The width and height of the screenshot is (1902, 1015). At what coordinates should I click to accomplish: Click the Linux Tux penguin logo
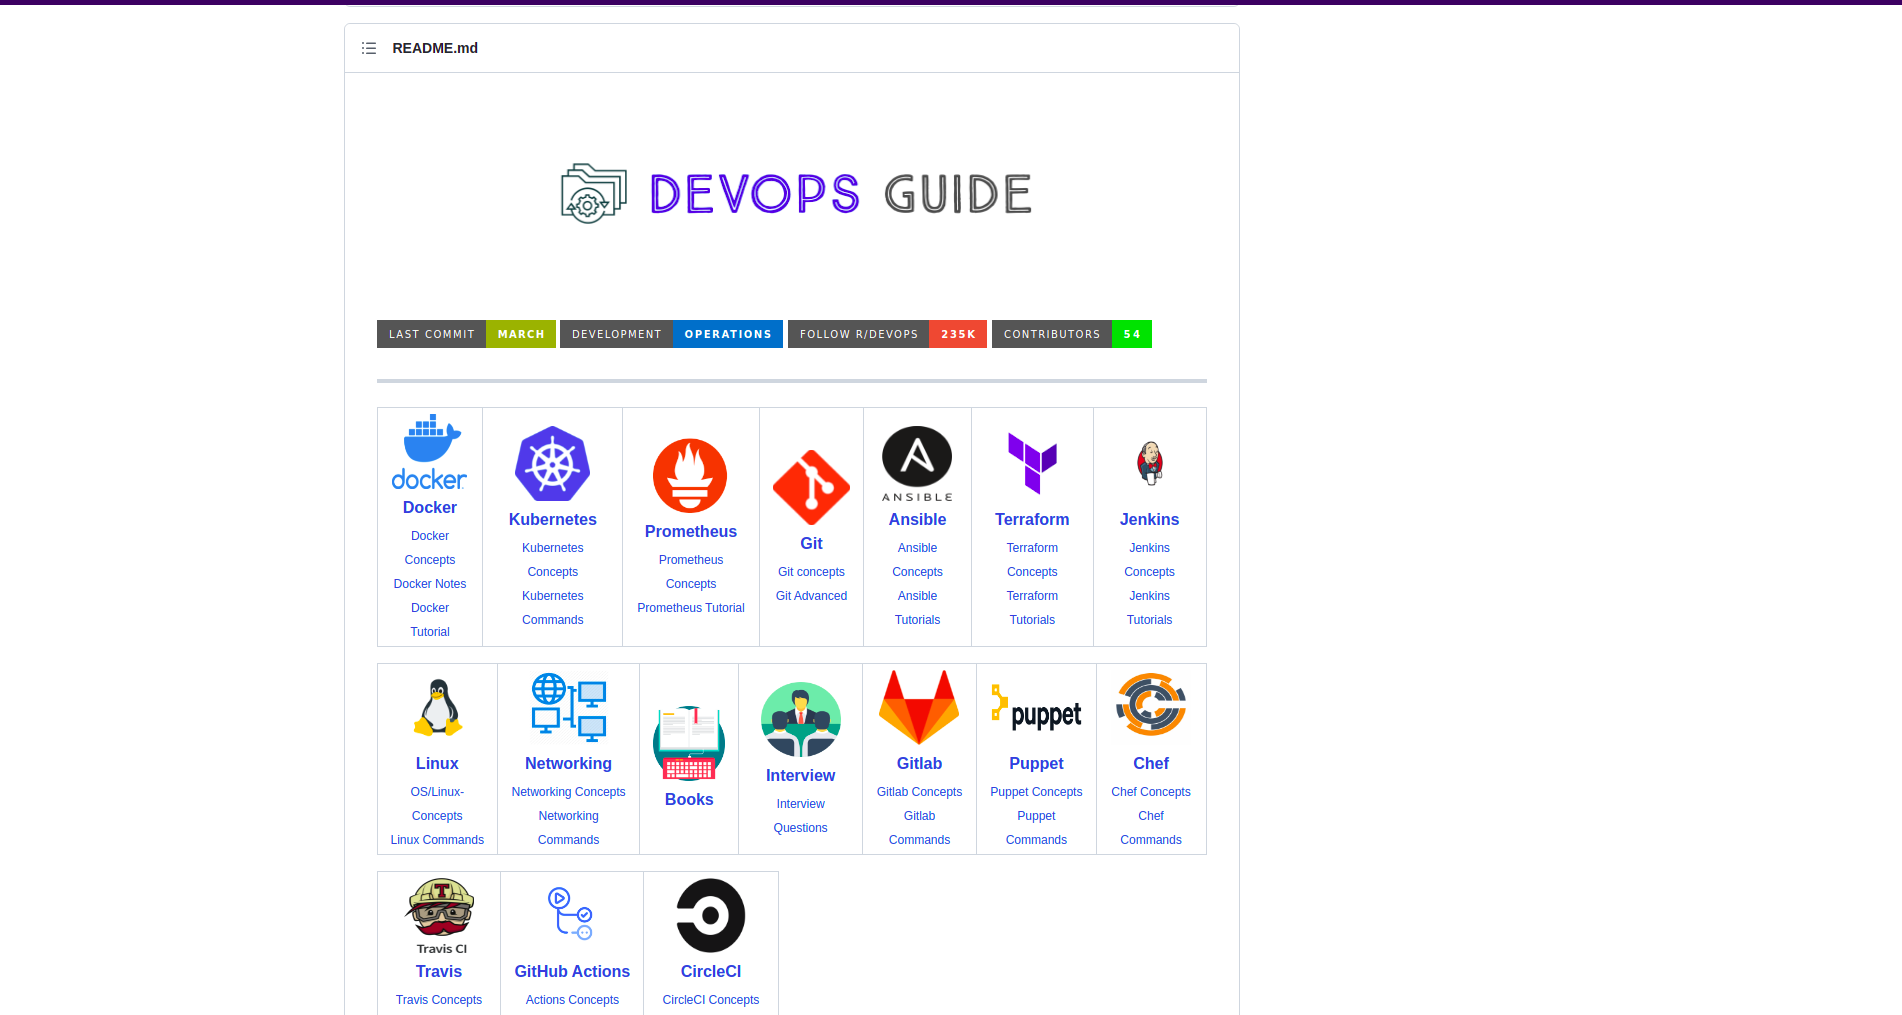point(438,708)
